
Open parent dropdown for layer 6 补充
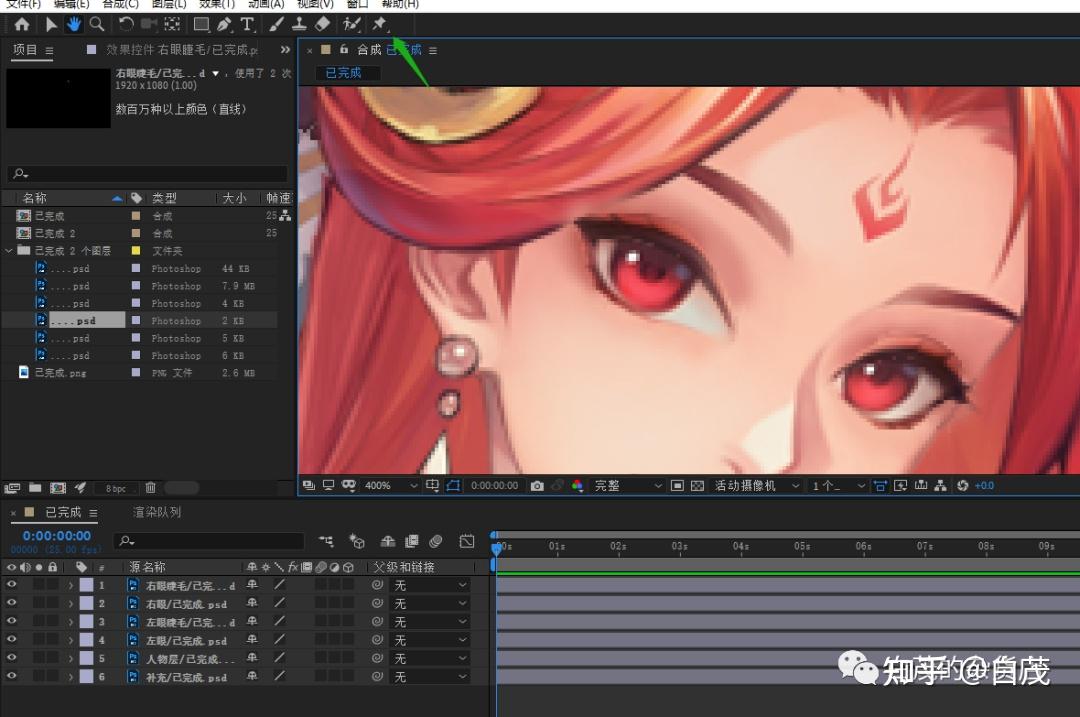[430, 677]
